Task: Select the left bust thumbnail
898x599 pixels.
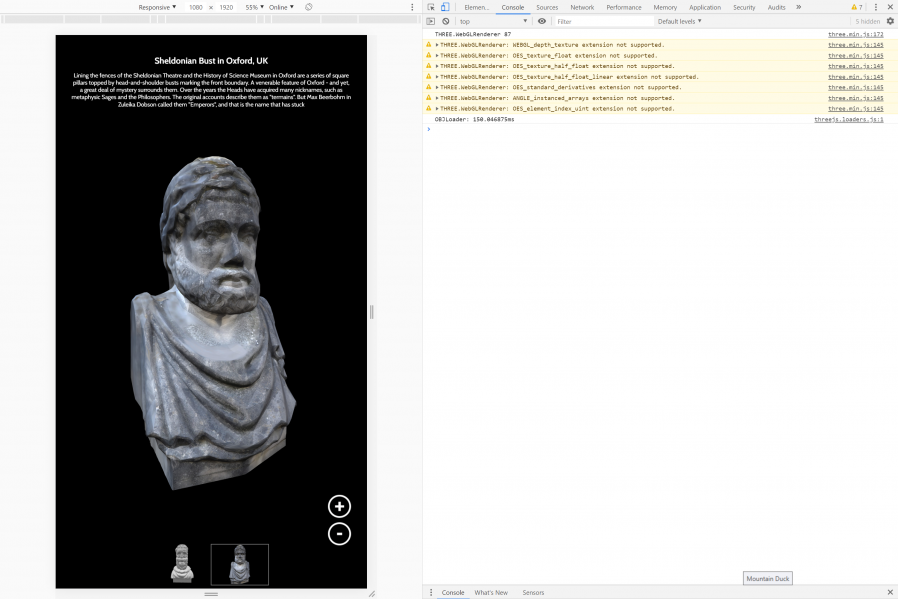Action: 182,564
